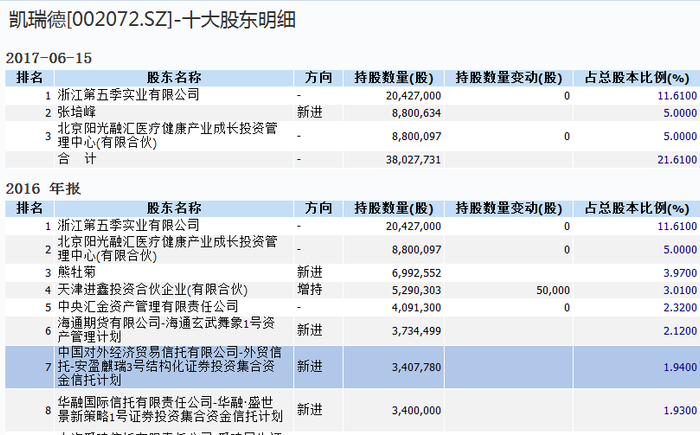Click the holding value 3,400,000
This screenshot has width=700, height=435.
point(416,410)
